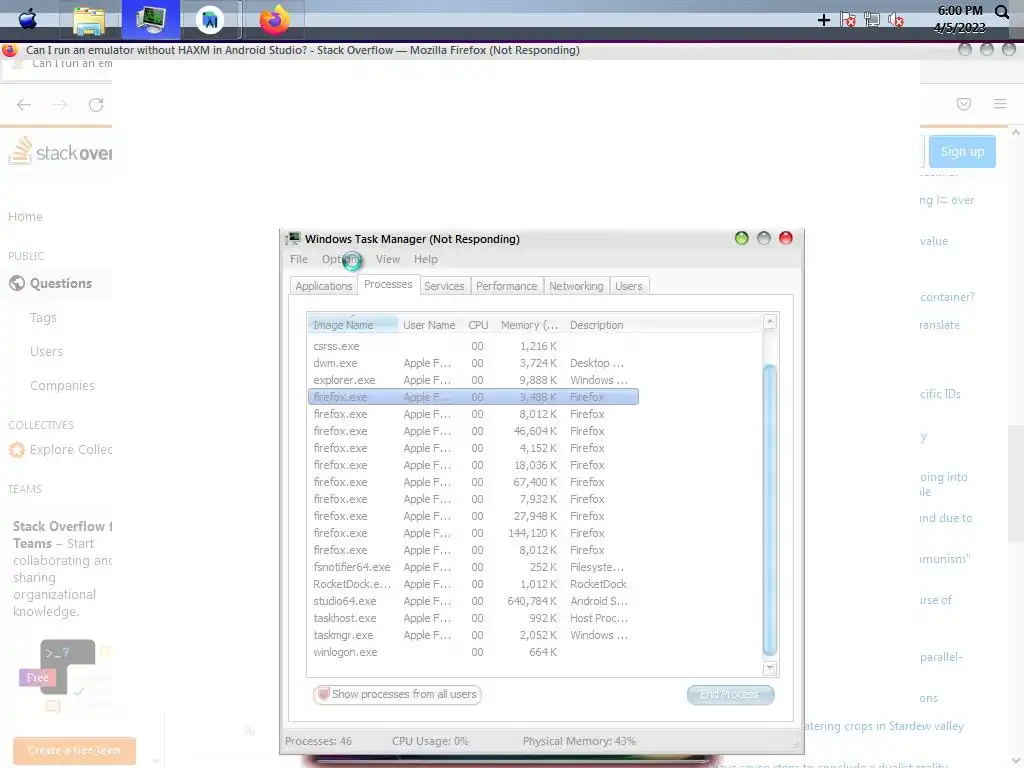1024x768 pixels.
Task: Select studio64.exe process row
Action: tap(473, 601)
